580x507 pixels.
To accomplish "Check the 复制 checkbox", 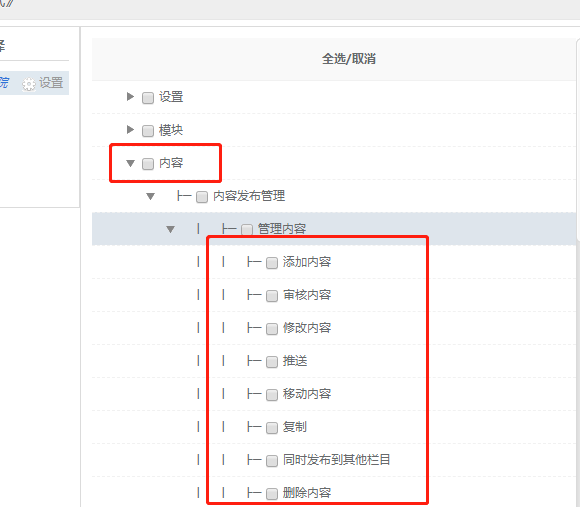I will point(272,428).
